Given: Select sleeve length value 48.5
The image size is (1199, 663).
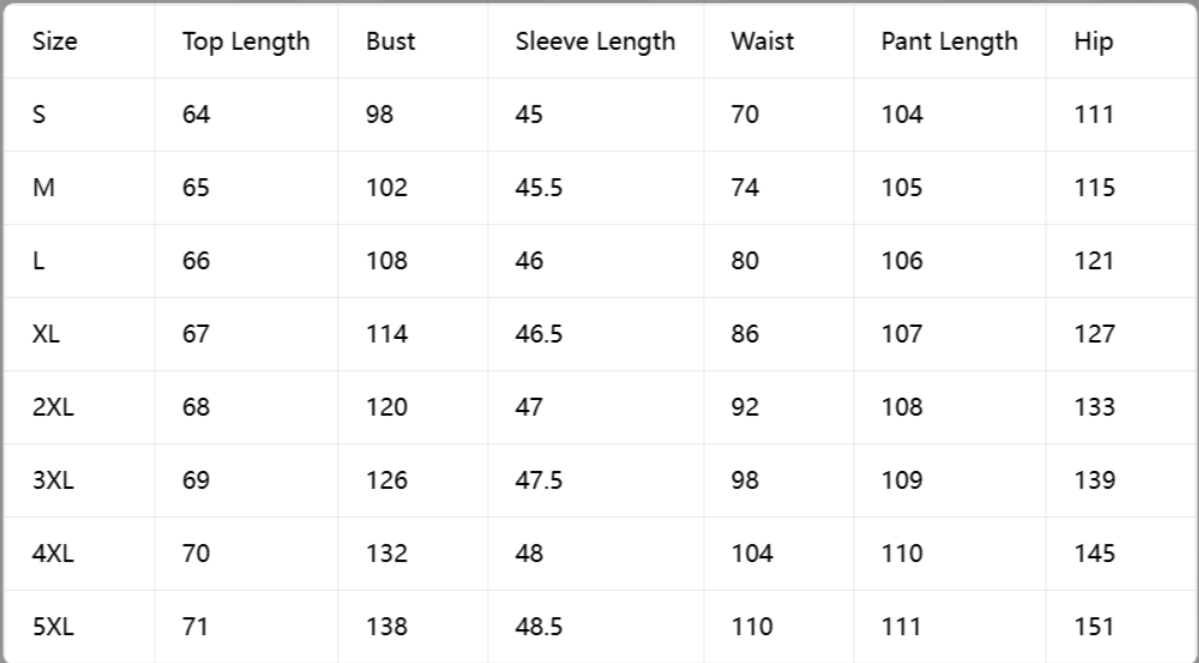Looking at the screenshot, I should click(538, 627).
